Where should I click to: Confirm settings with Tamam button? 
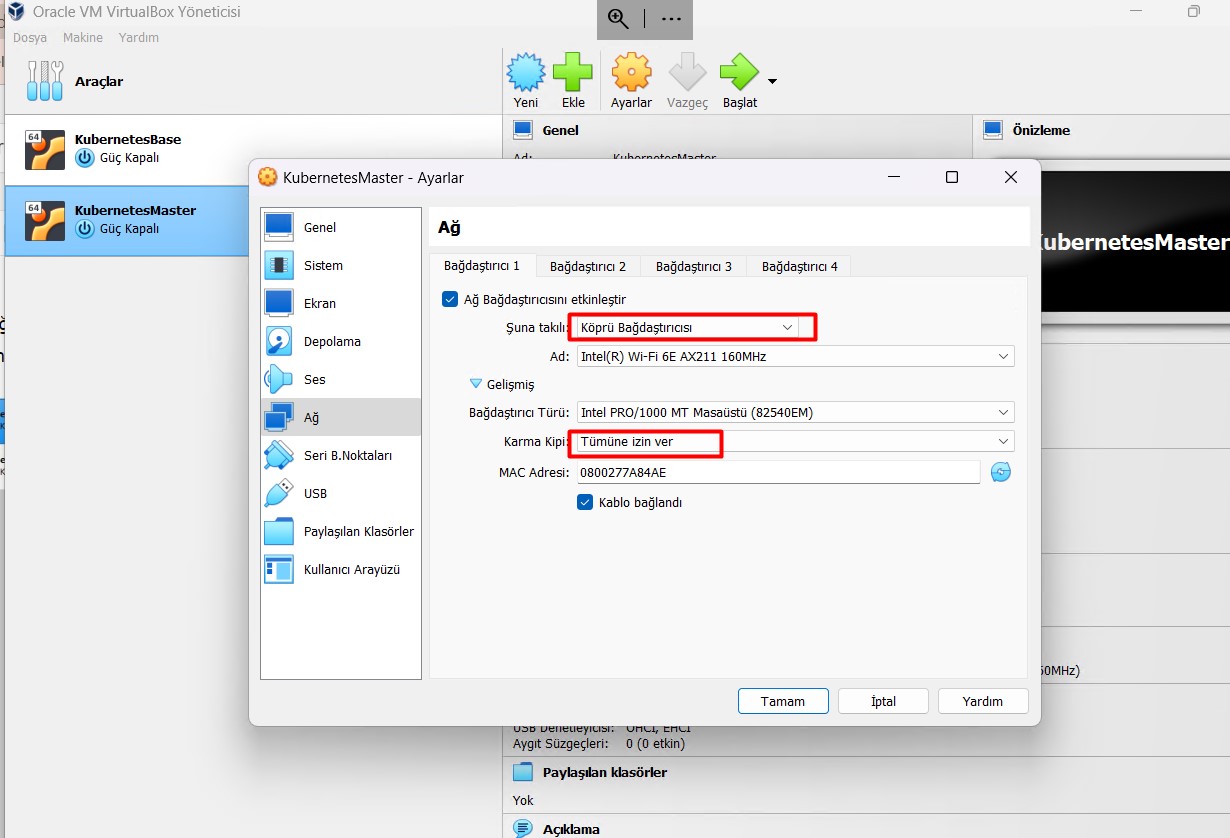click(x=783, y=701)
